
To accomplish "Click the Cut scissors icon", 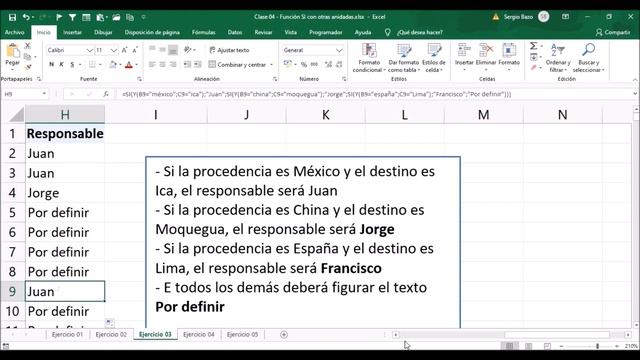I will (28, 46).
